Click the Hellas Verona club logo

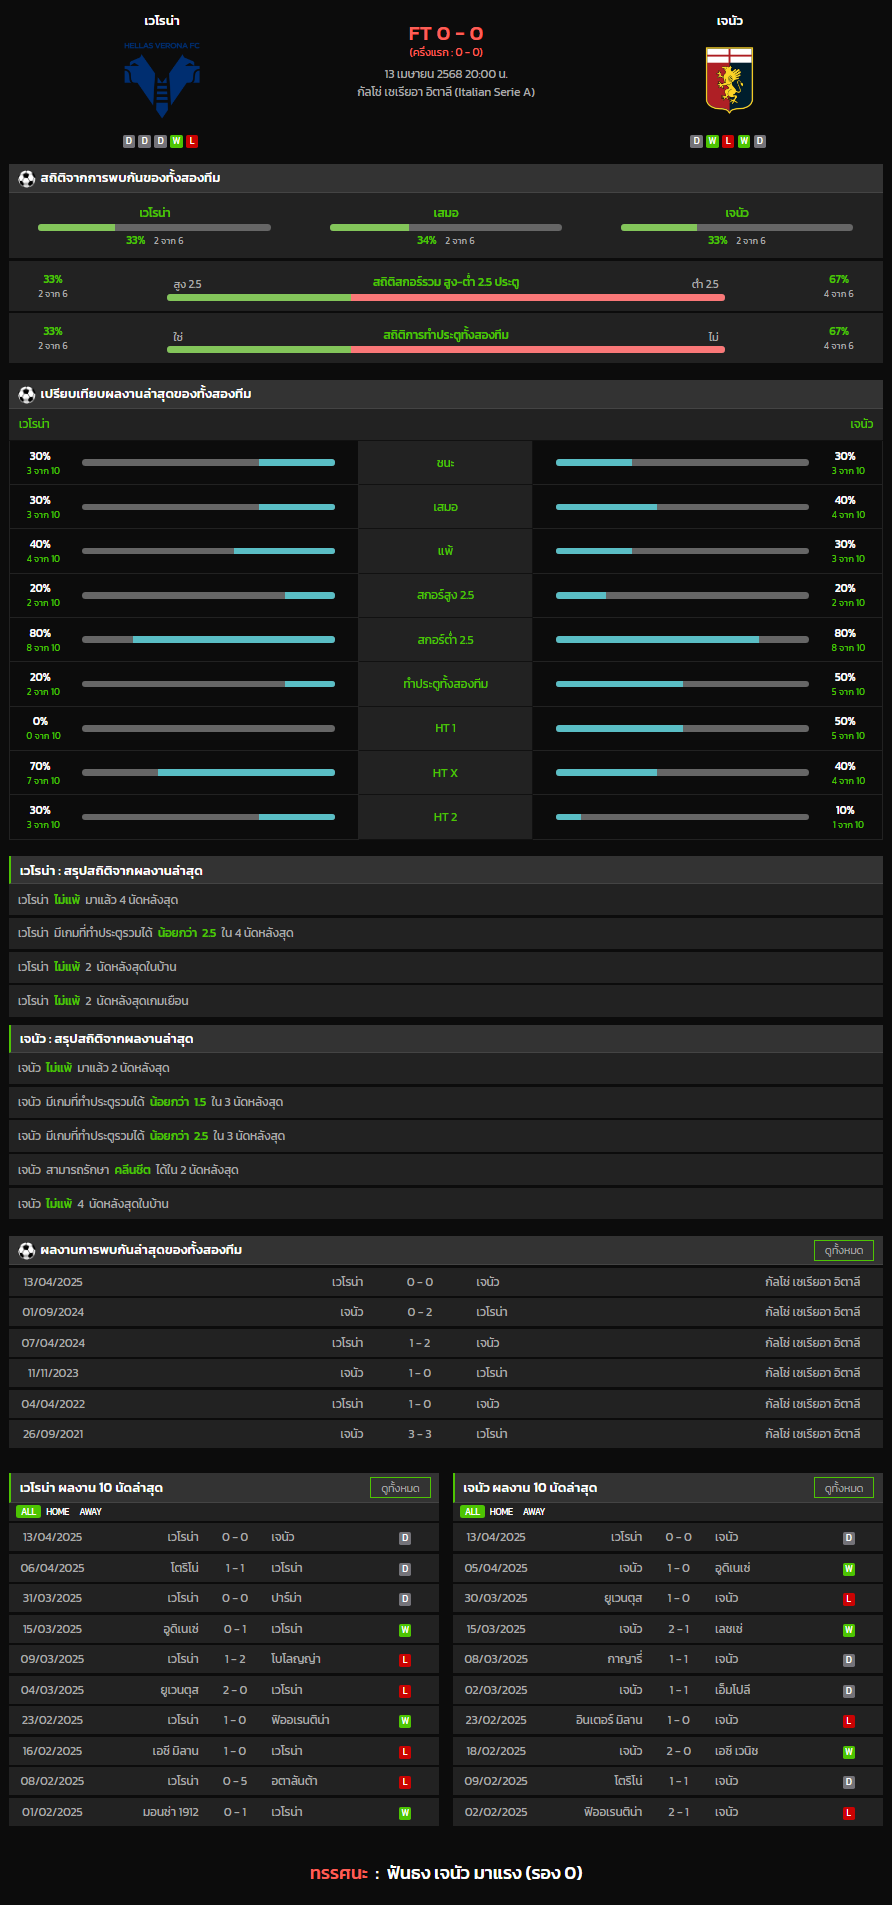(162, 80)
